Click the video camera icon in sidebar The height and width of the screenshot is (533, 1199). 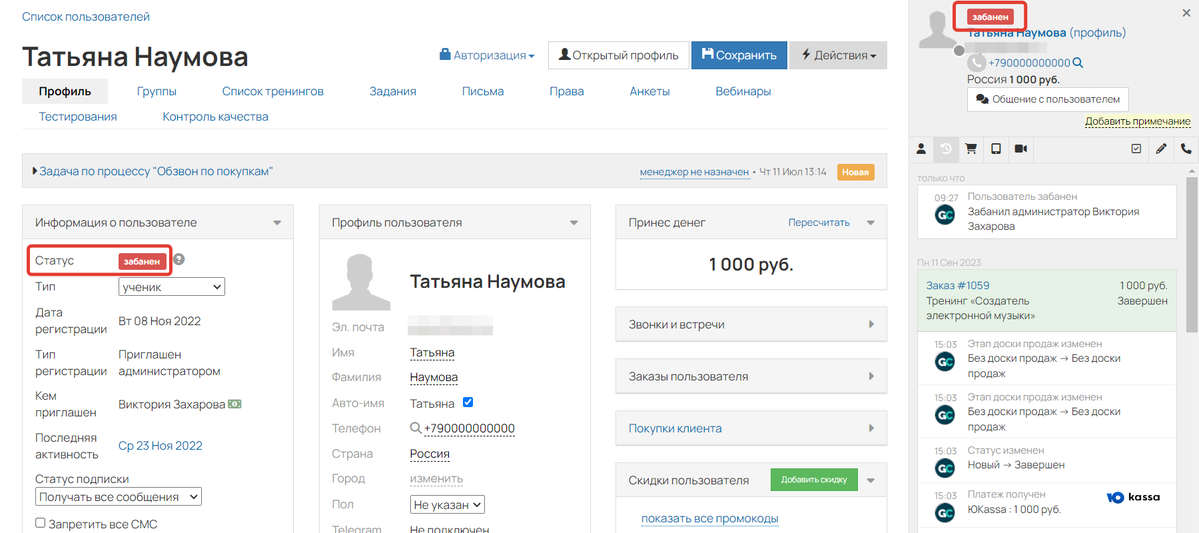tap(1021, 148)
